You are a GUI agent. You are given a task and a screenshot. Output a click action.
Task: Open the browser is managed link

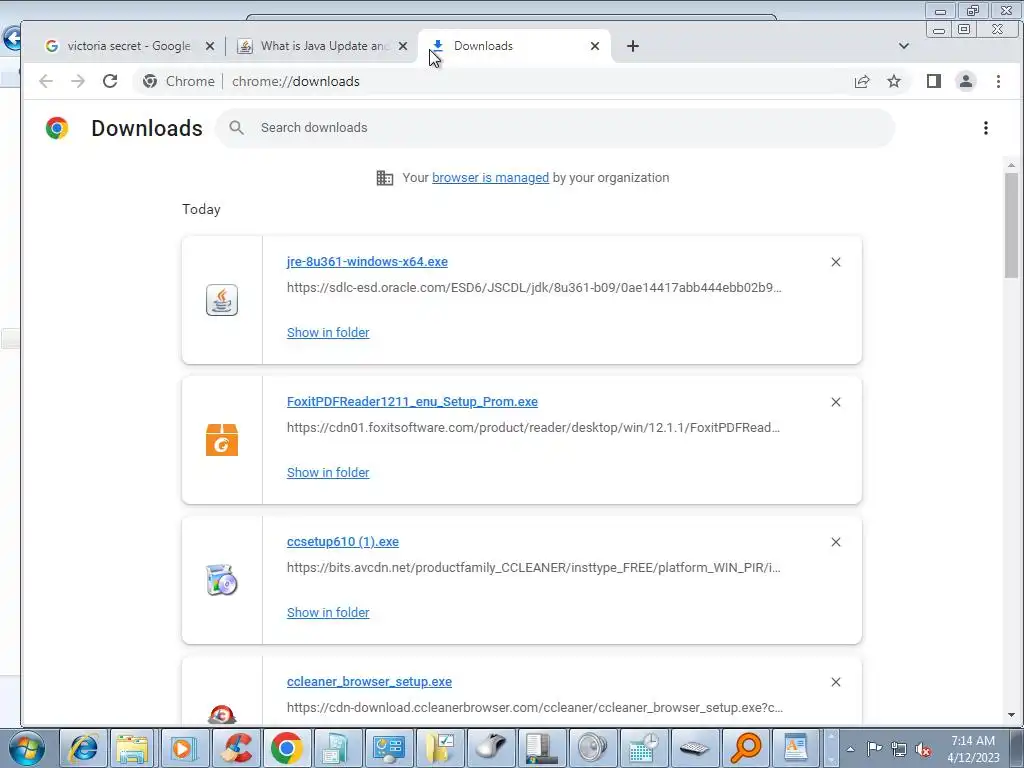[490, 178]
